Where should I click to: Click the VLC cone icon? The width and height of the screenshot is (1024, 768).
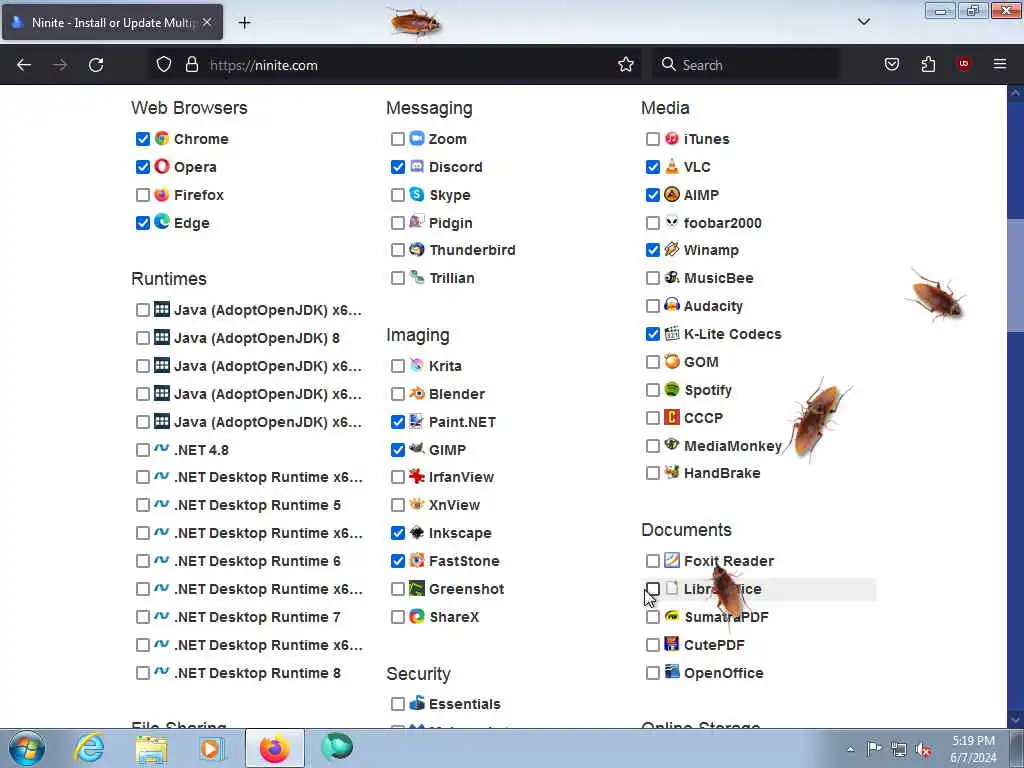(x=672, y=167)
